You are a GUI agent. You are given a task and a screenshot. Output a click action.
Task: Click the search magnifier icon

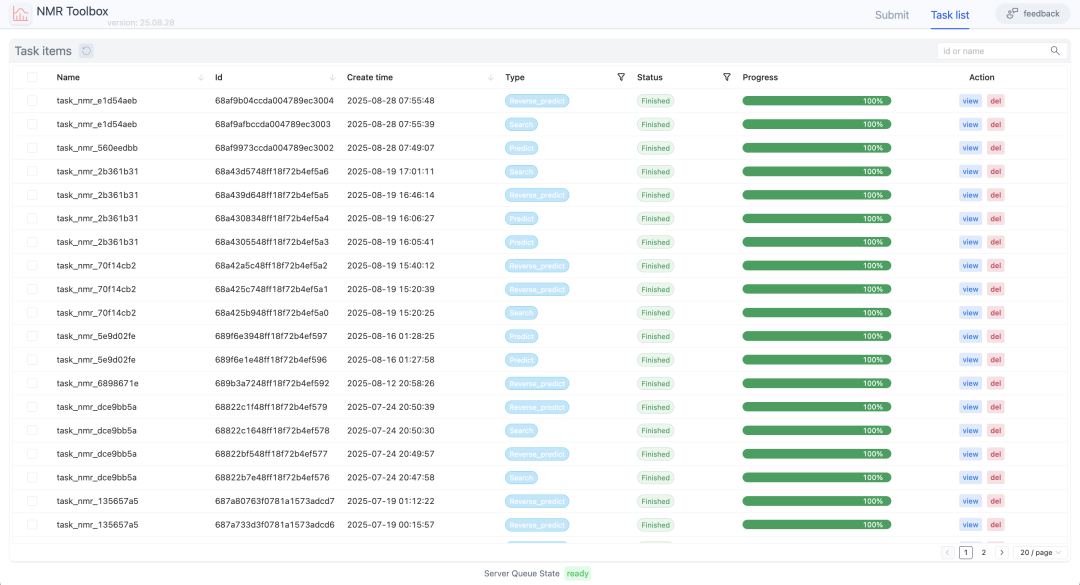click(1055, 51)
